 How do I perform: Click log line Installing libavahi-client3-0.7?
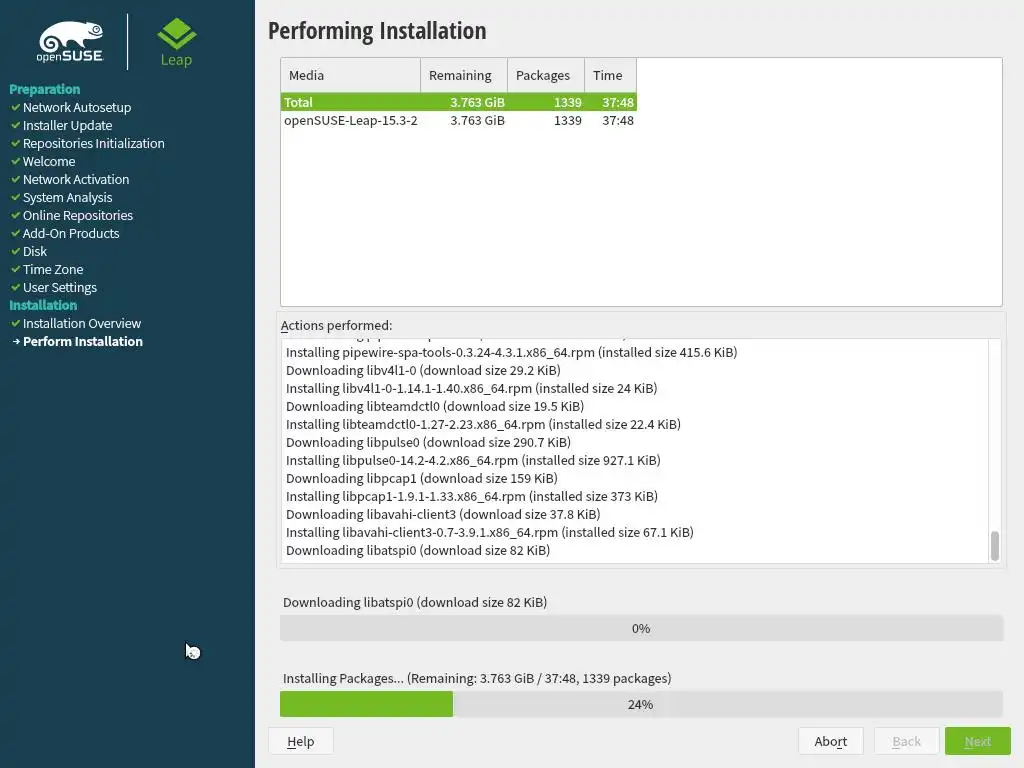[x=490, y=532]
